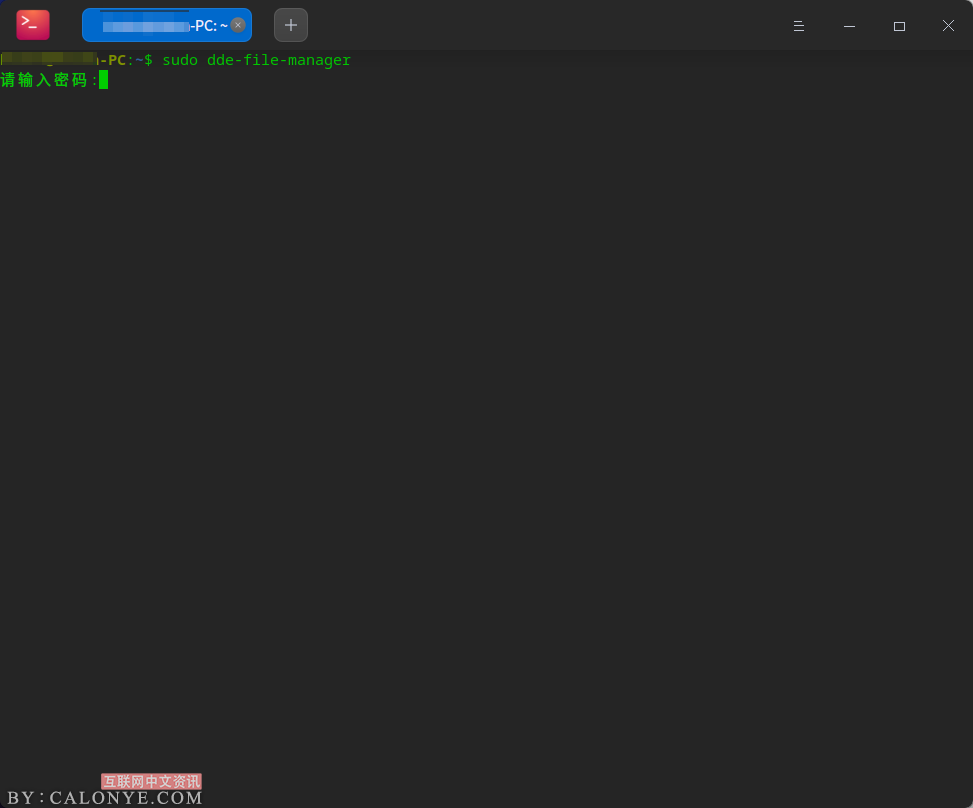This screenshot has width=973, height=808.
Task: Click the Deepin Terminal app icon
Action: coord(33,25)
